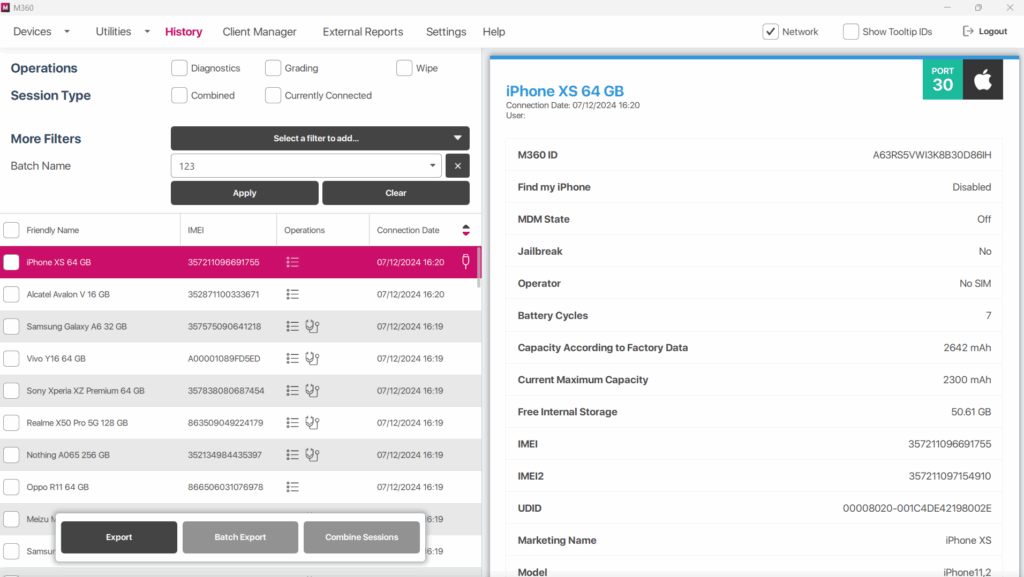The image size is (1024, 577).
Task: Open operations list icon for Oppo R11
Action: tap(292, 487)
